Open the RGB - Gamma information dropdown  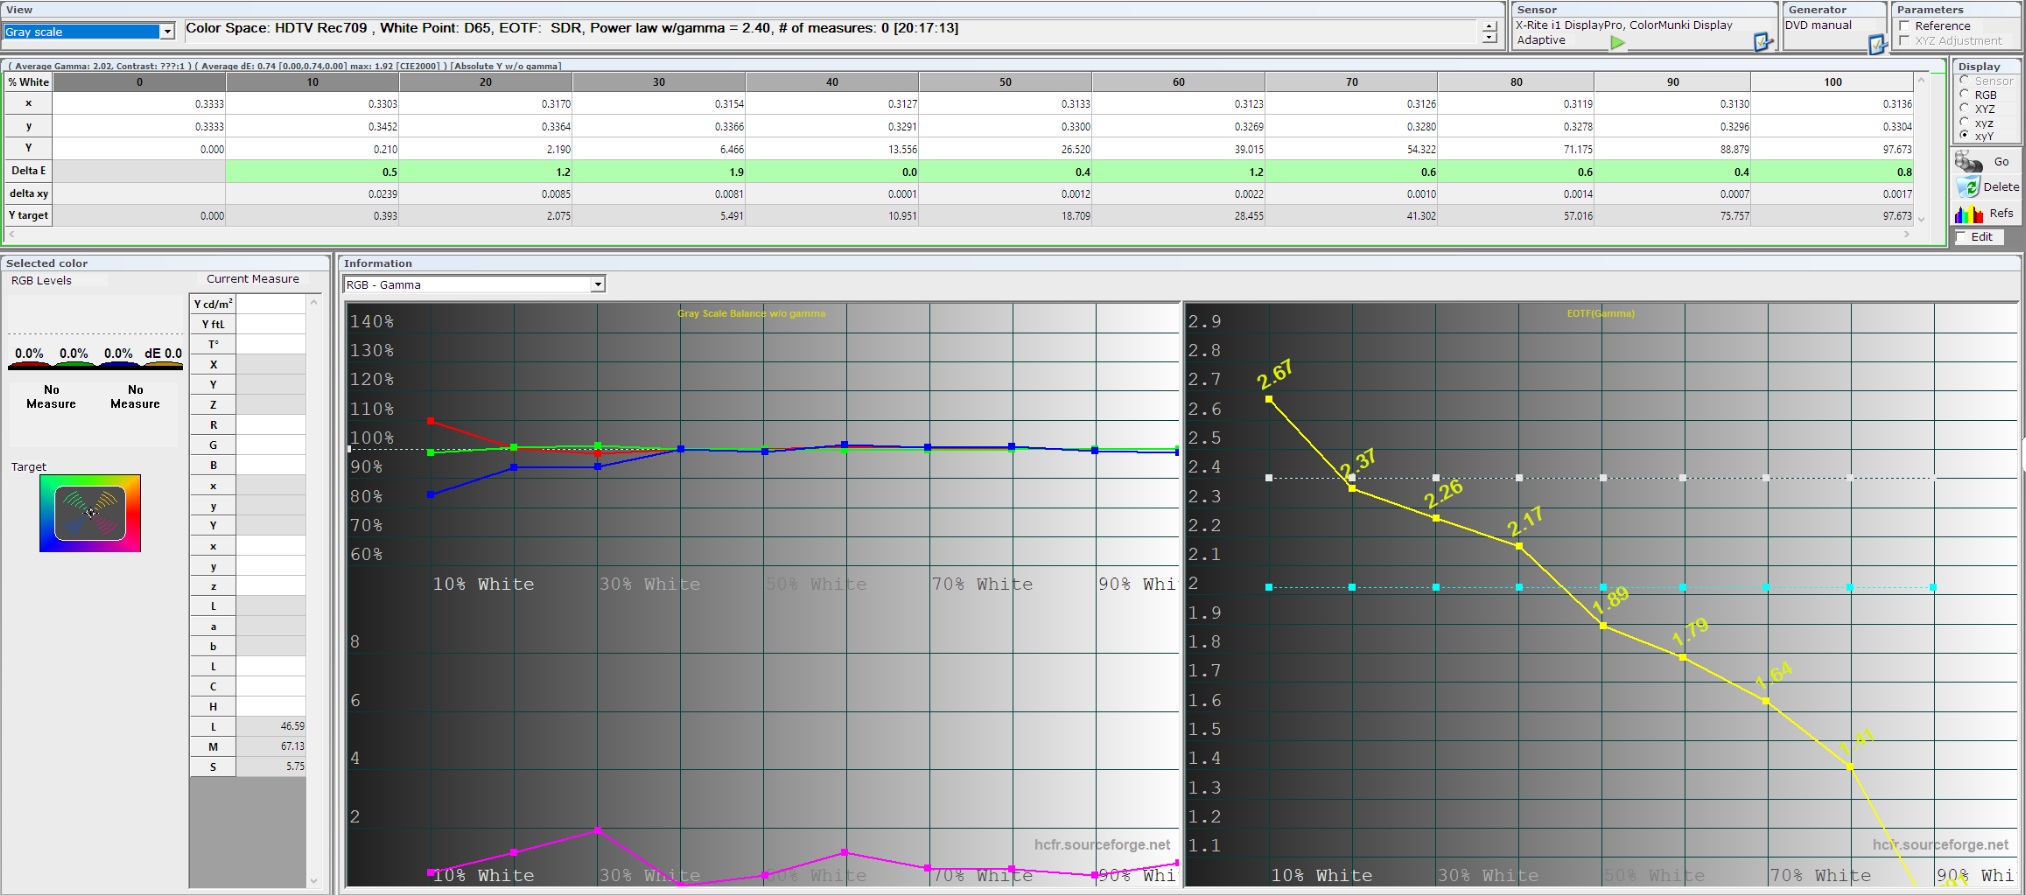point(597,285)
